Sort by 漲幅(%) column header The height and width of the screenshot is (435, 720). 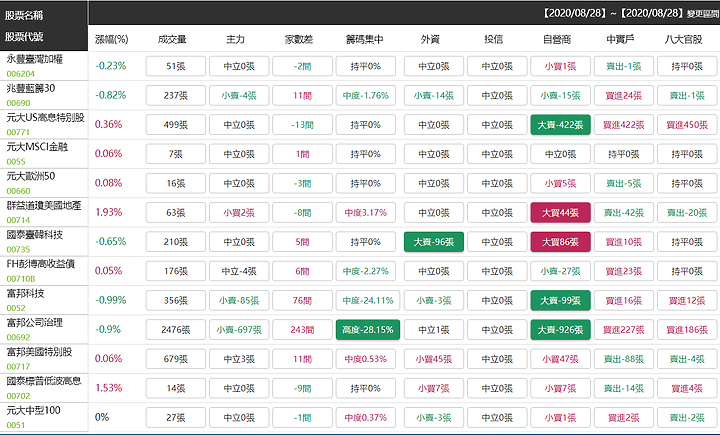pos(112,40)
